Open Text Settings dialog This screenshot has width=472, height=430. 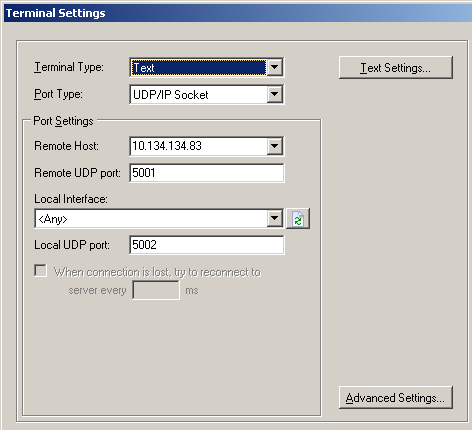pos(396,68)
